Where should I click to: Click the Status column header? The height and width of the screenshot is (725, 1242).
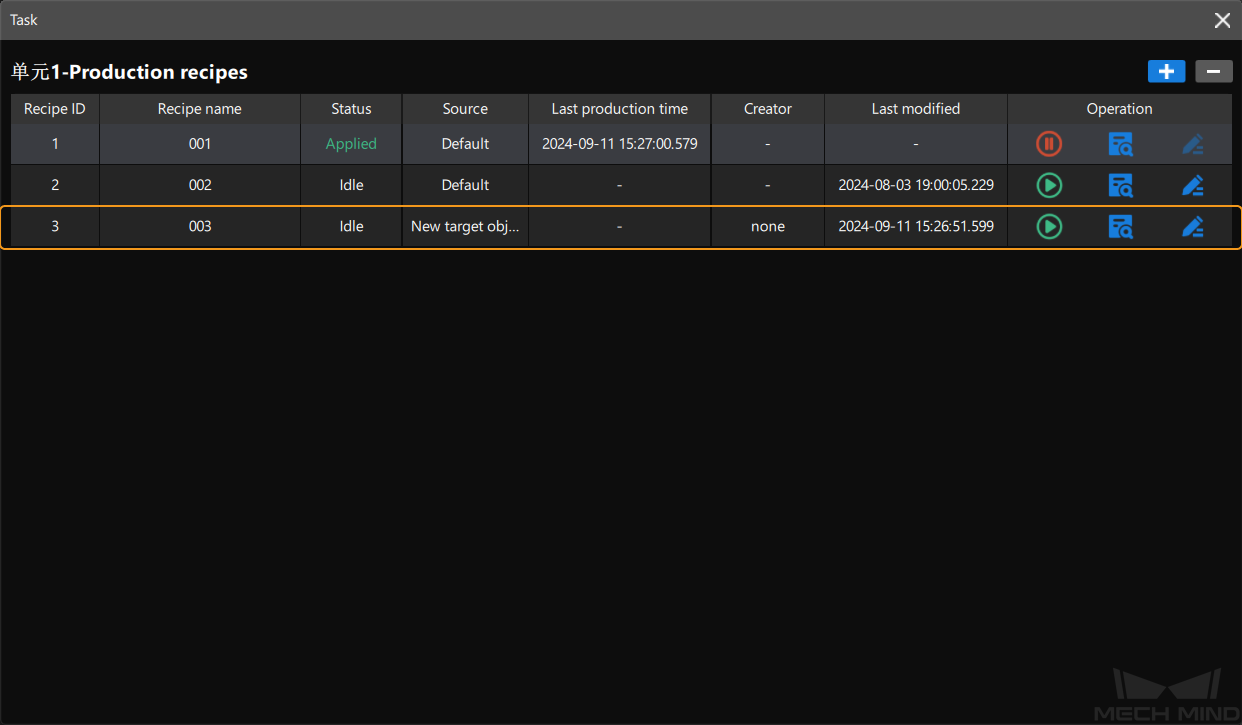(x=351, y=109)
